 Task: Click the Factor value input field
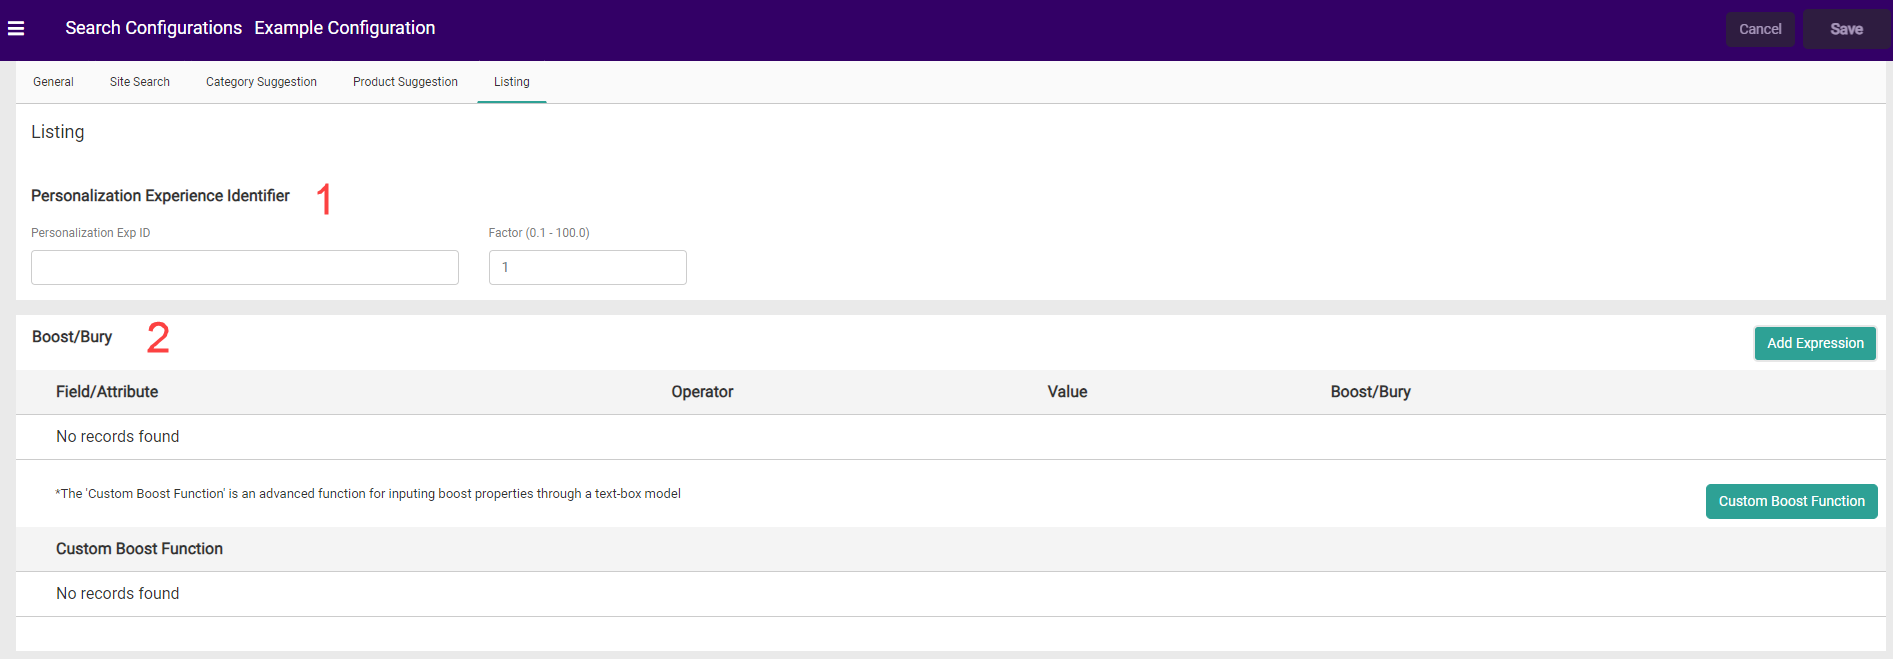tap(588, 267)
